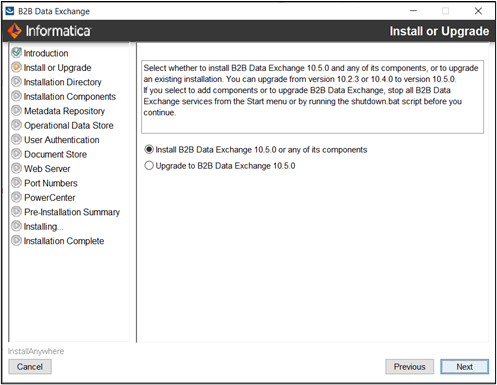The image size is (497, 385).
Task: Select Install B2B Data Exchange 10.5.0 radio button
Action: (149, 149)
